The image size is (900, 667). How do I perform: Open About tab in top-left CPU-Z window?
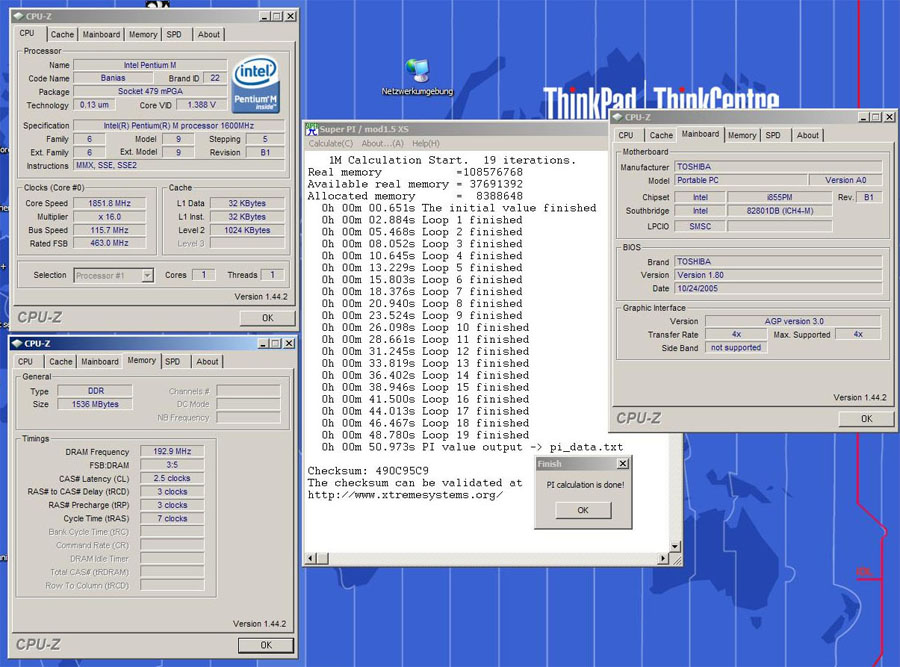[x=208, y=34]
